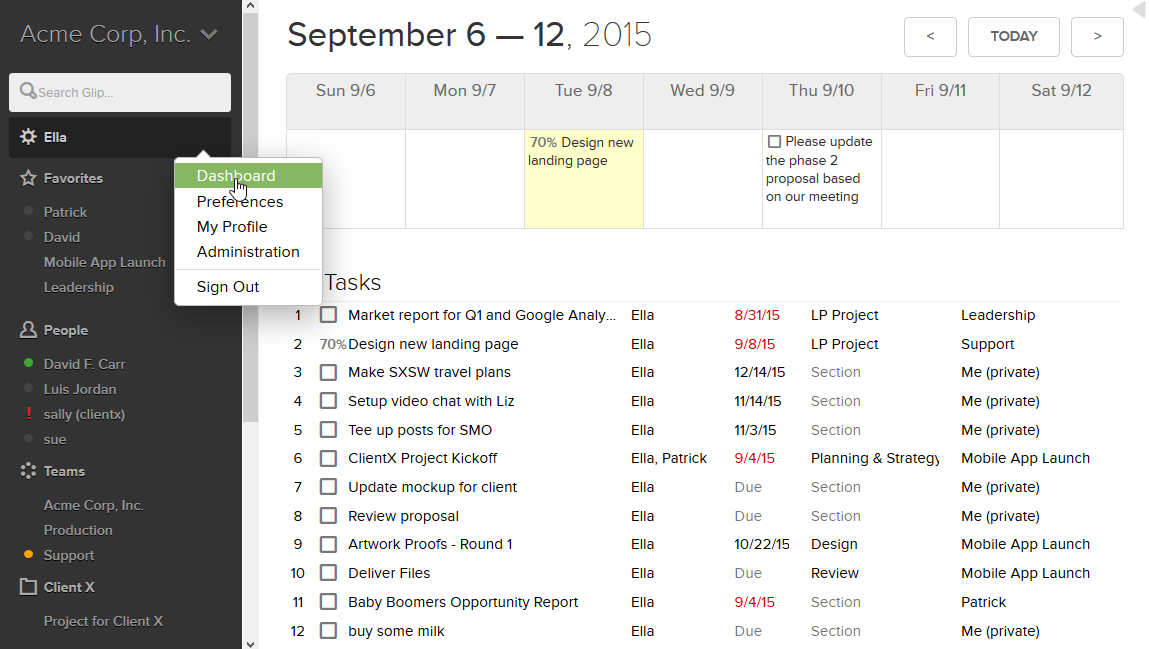Expand the Acme Corp, Inc. dropdown arrow
This screenshot has width=1149, height=649.
tap(209, 35)
